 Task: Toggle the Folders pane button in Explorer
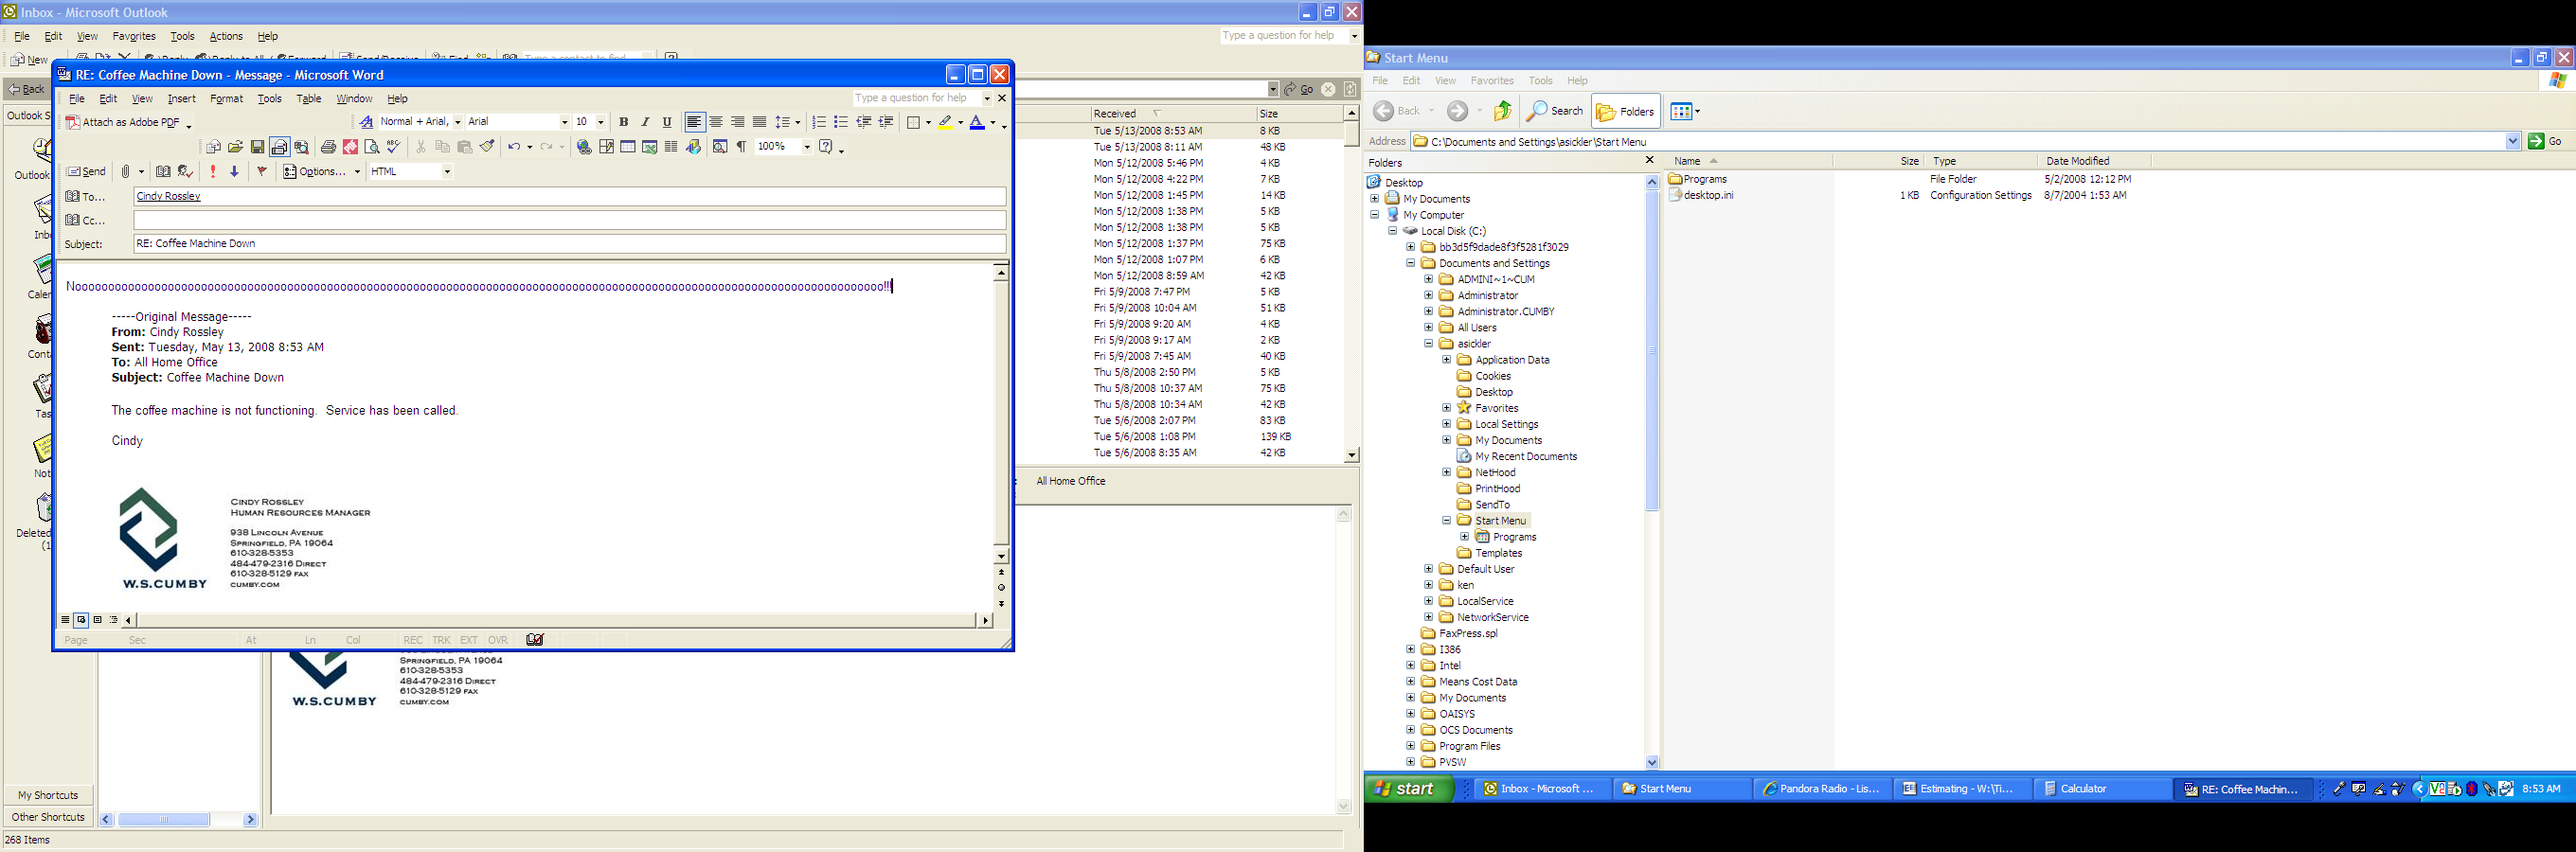coord(1625,111)
